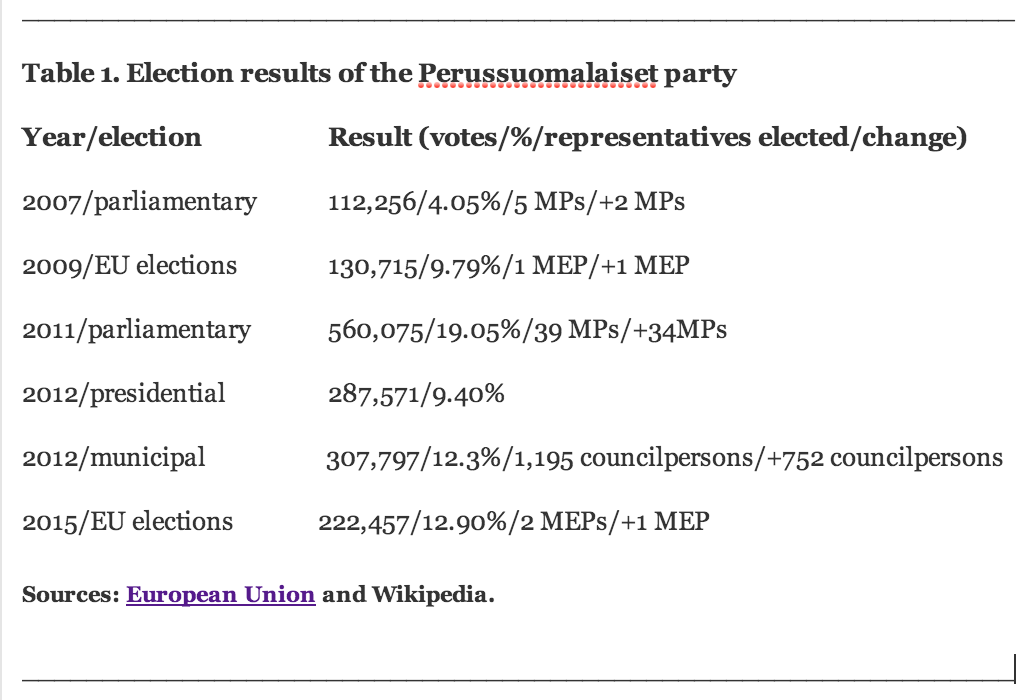Click the 130,715/9.79% result text
1032x700 pixels.
tap(509, 265)
